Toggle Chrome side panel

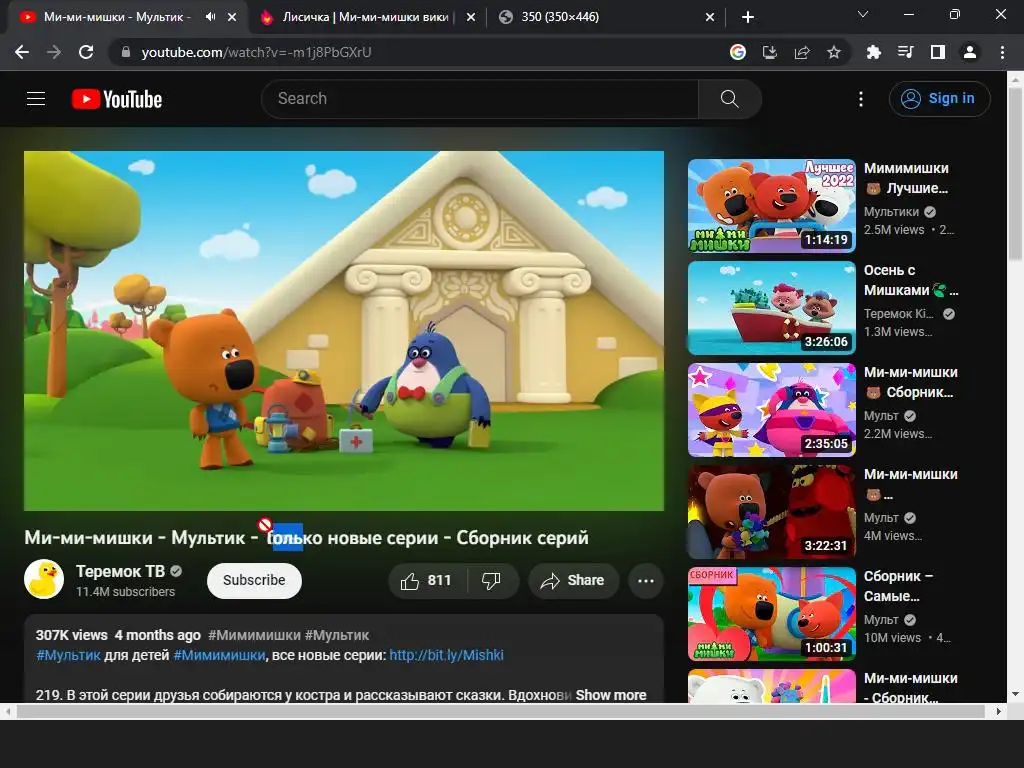click(938, 52)
